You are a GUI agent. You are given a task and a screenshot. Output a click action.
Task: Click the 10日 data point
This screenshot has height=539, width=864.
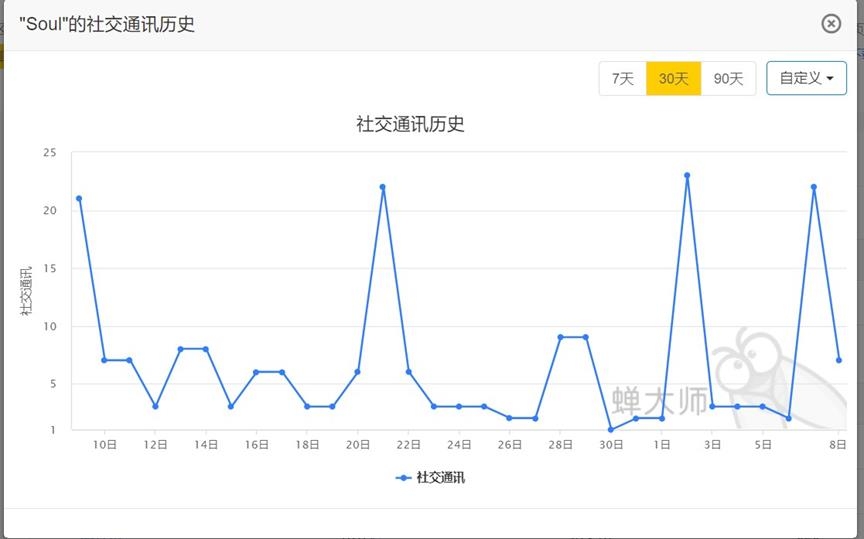(104, 360)
